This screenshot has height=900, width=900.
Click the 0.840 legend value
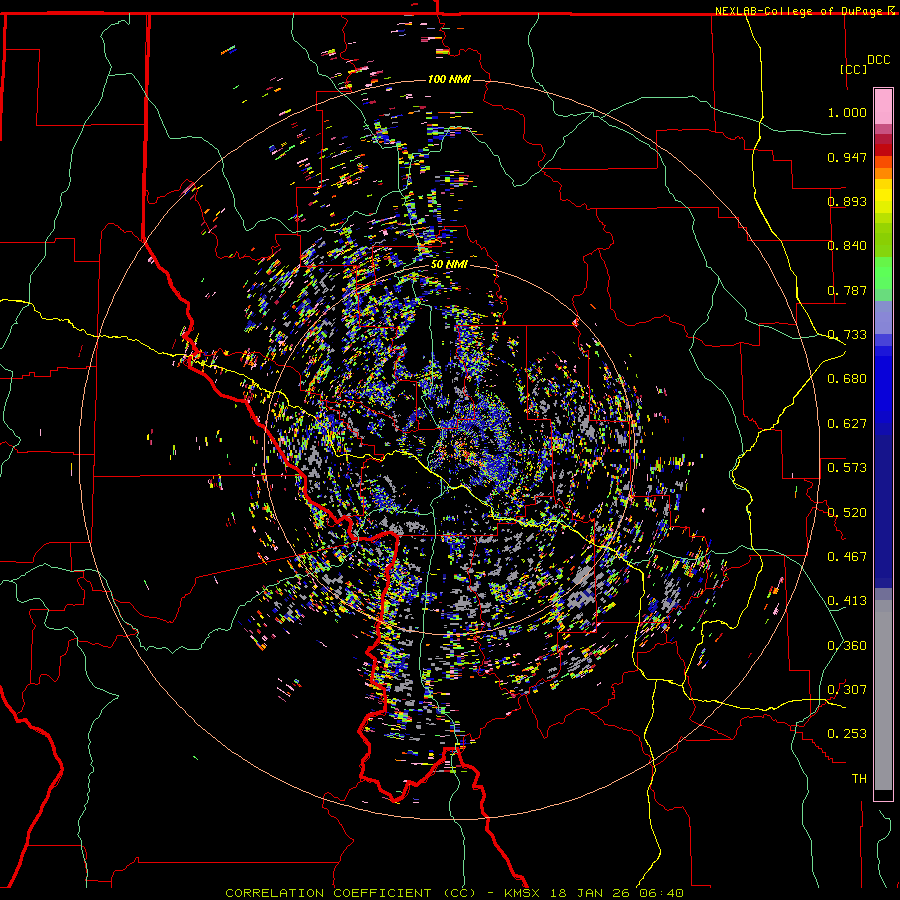[847, 246]
